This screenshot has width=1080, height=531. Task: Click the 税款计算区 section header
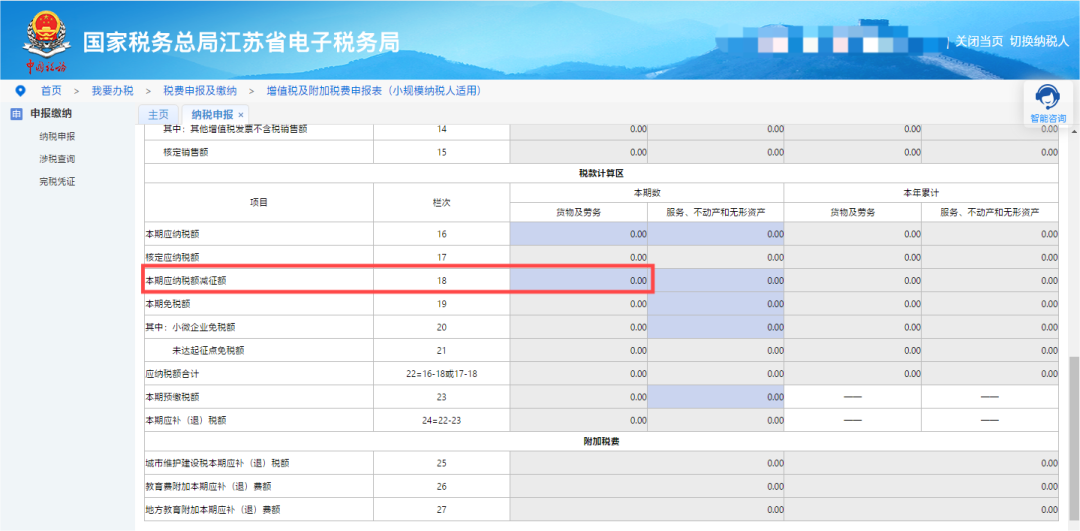coord(601,173)
